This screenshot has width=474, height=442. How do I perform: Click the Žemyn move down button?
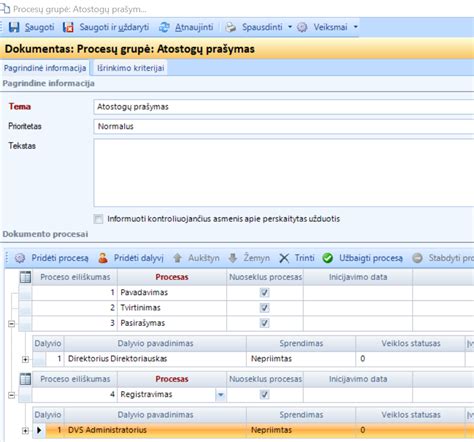tap(249, 258)
